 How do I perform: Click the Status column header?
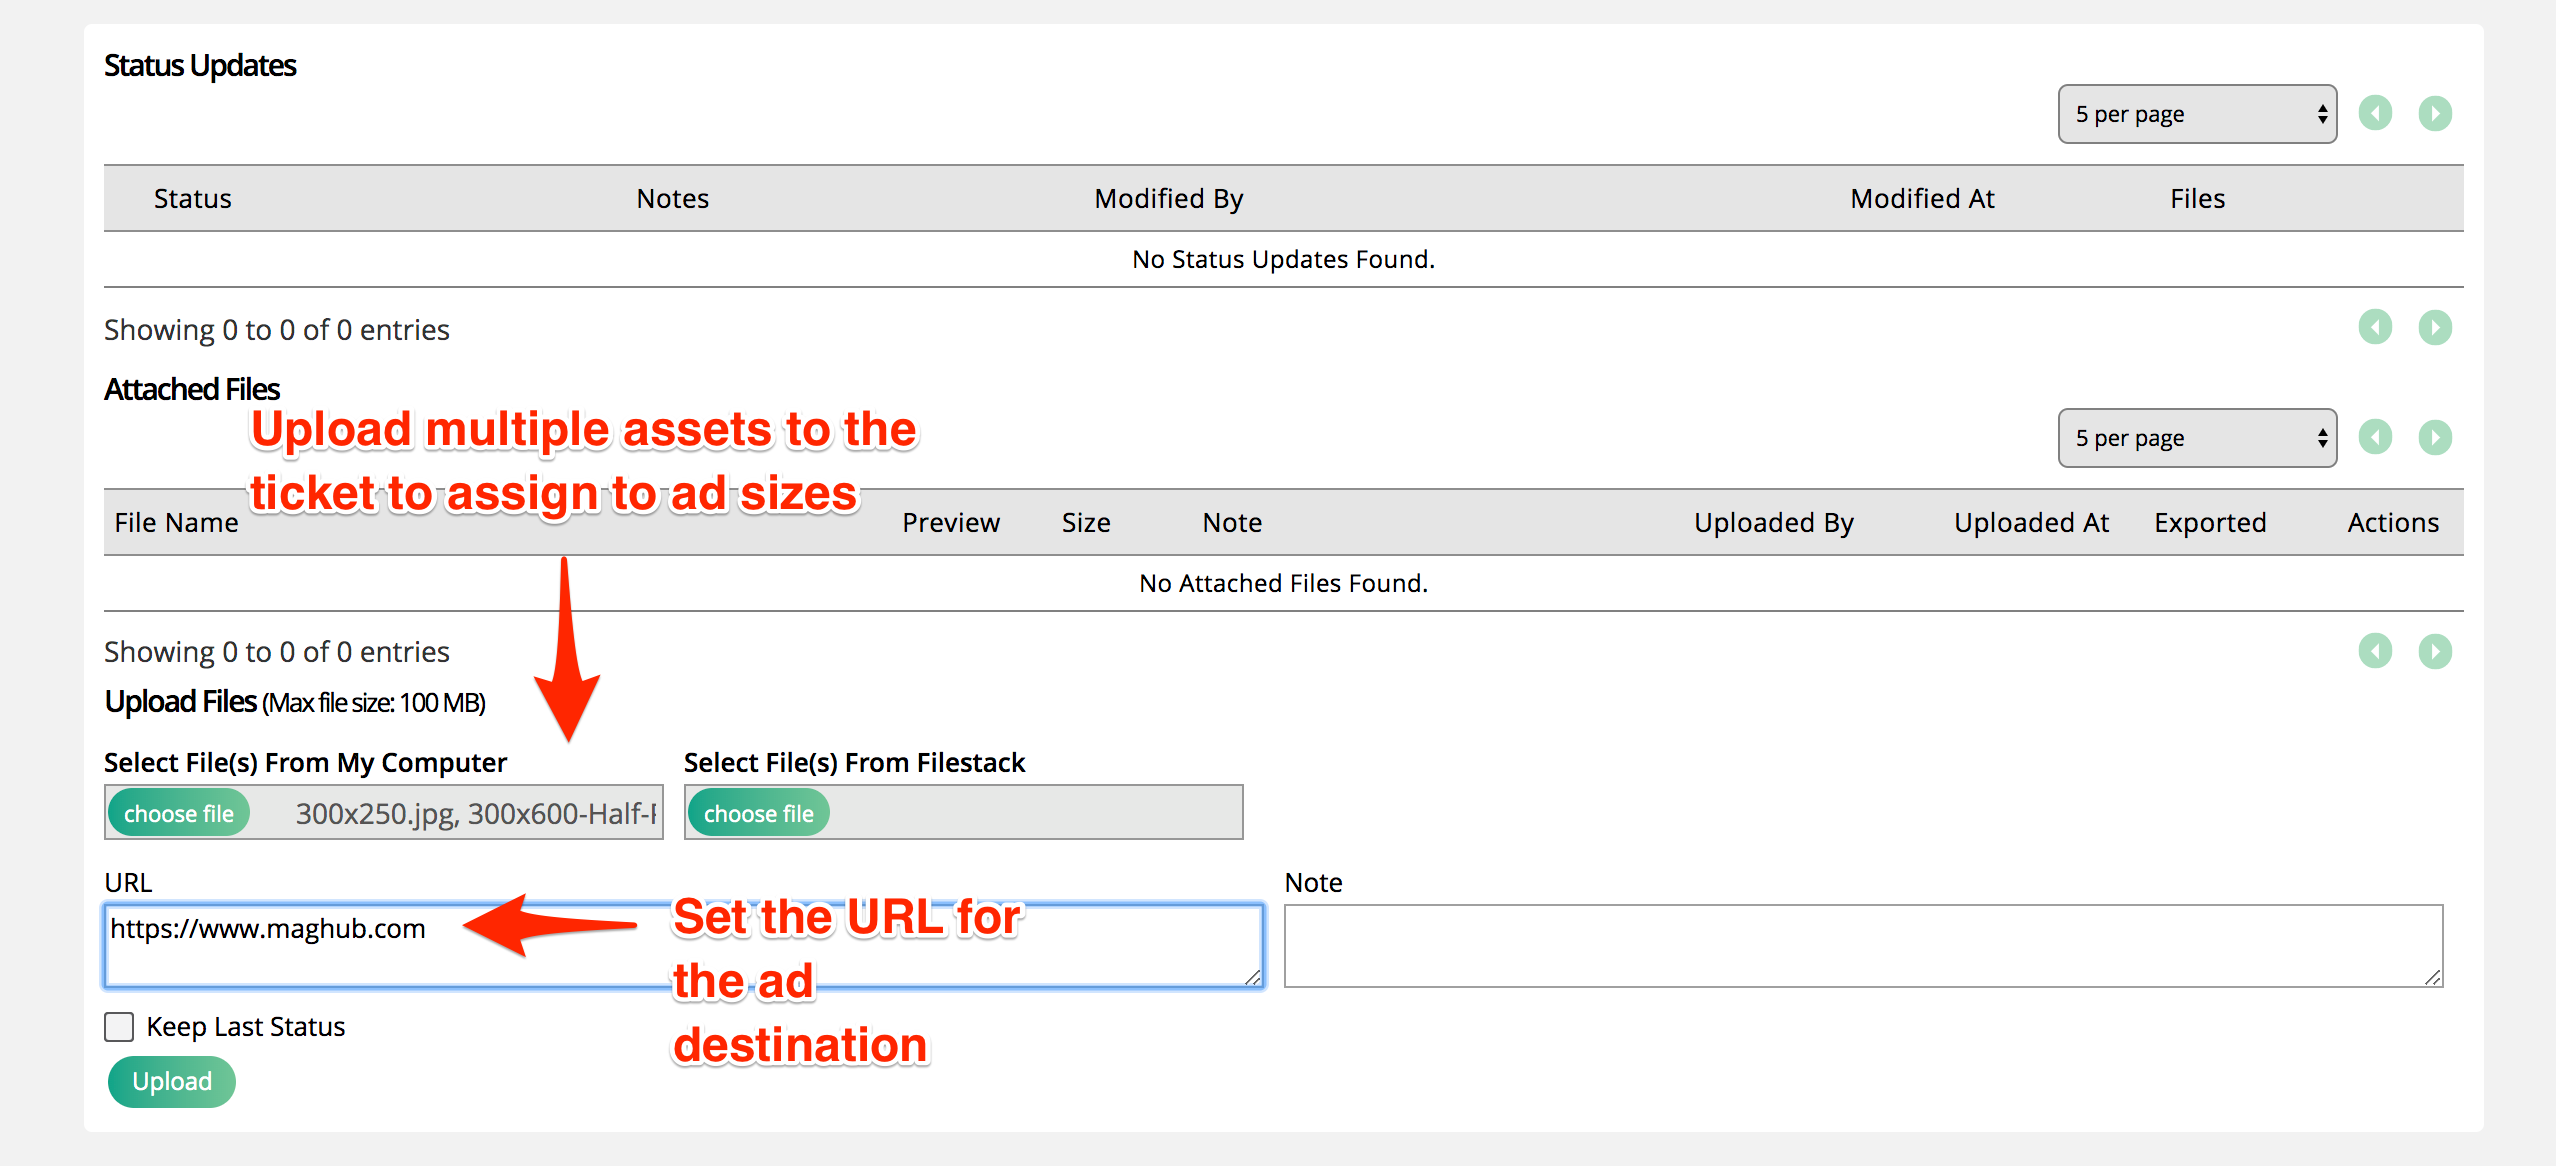192,198
